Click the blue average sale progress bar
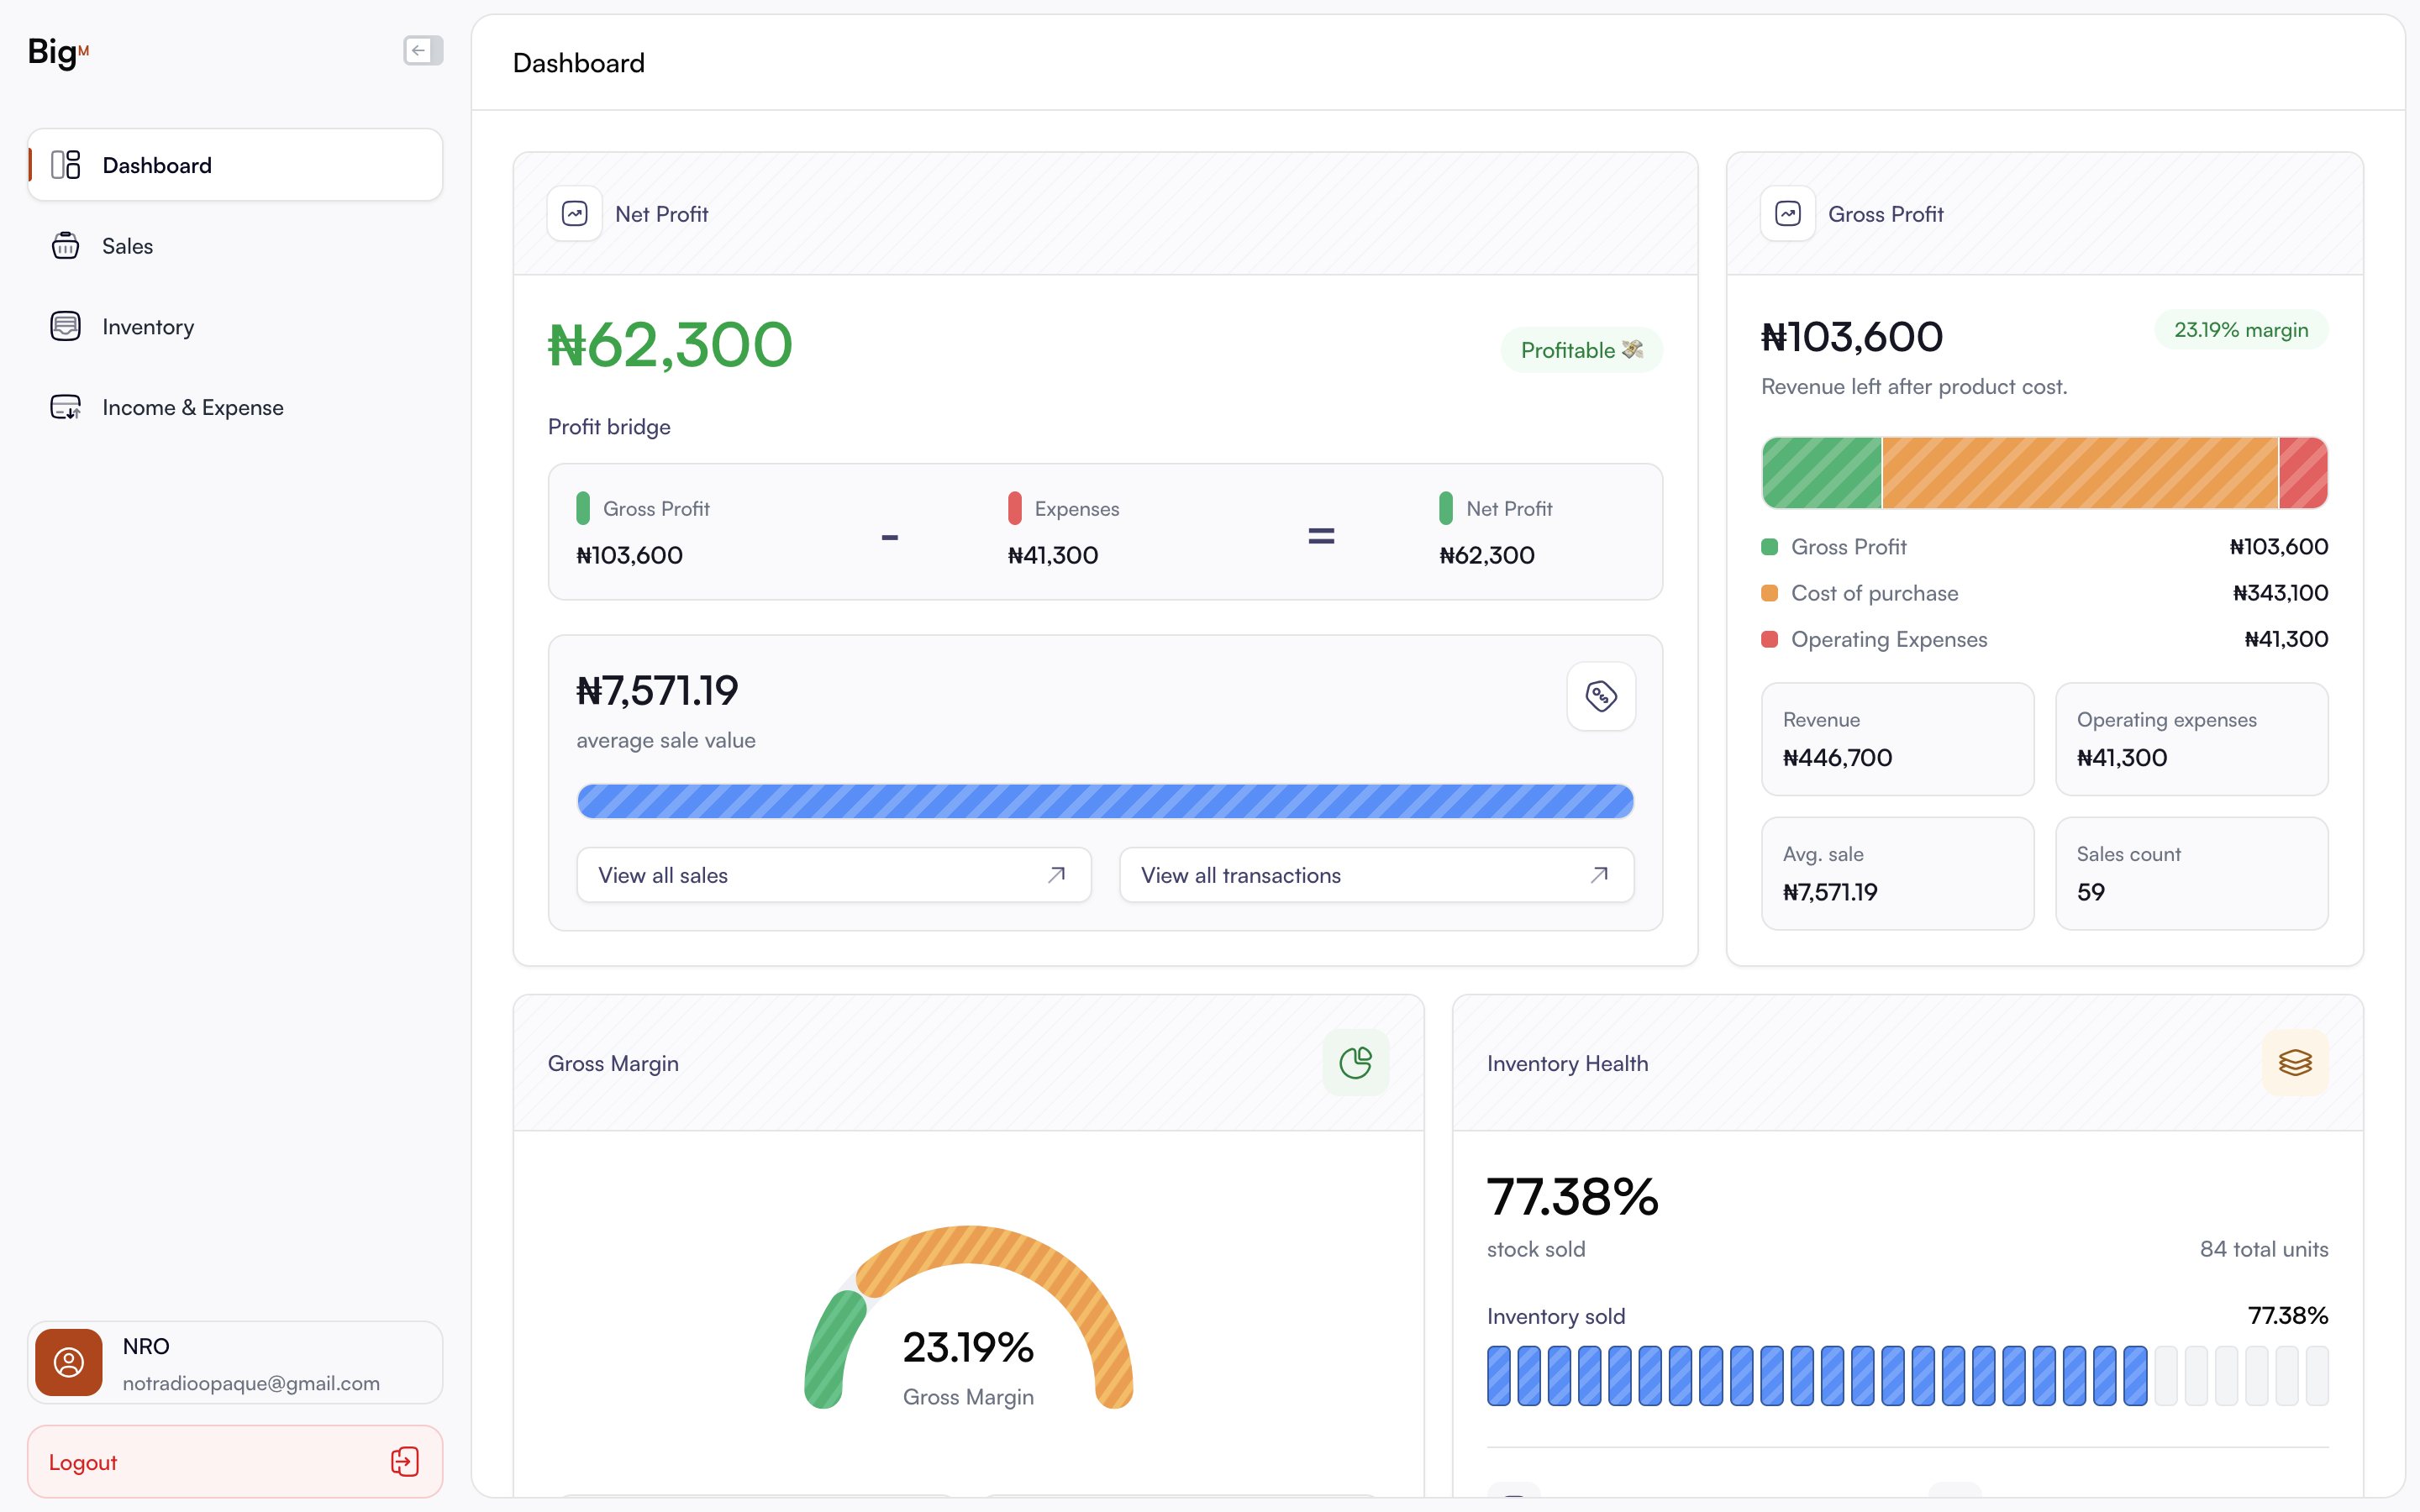The width and height of the screenshot is (2420, 1512). point(1105,801)
